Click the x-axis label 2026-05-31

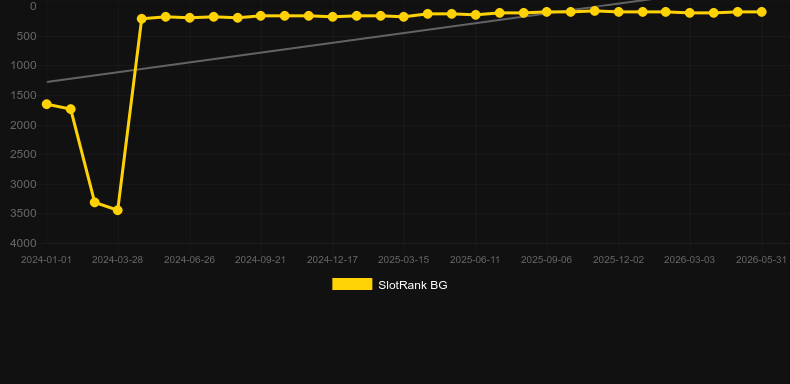tap(761, 260)
